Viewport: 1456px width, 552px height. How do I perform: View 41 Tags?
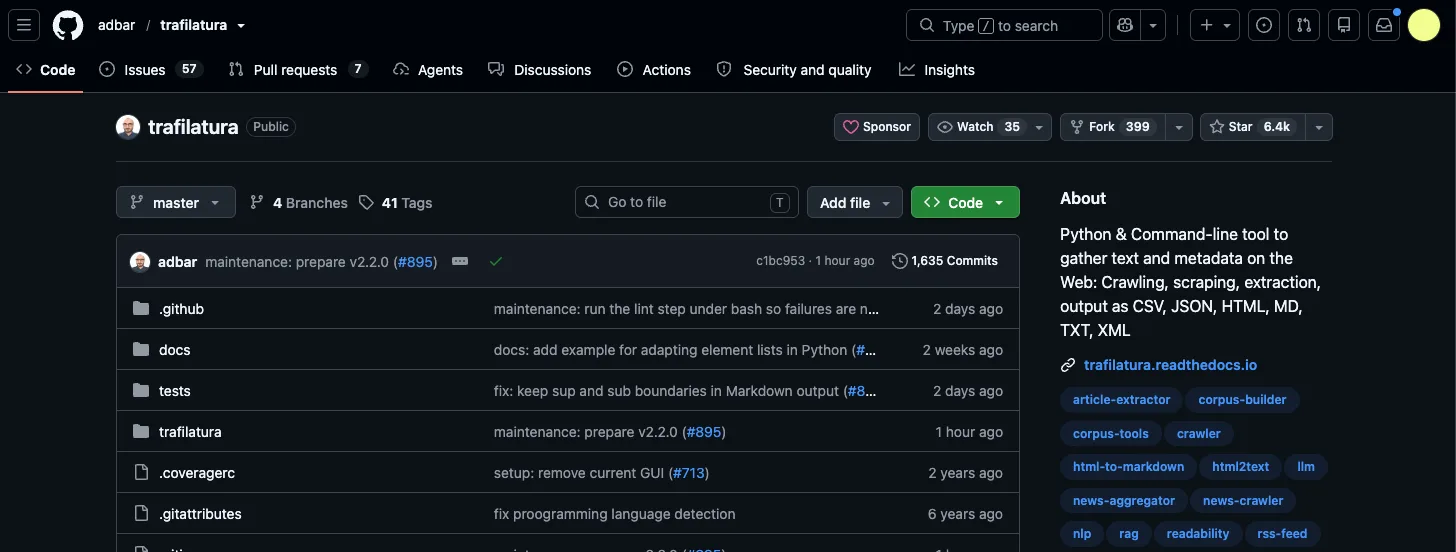395,202
